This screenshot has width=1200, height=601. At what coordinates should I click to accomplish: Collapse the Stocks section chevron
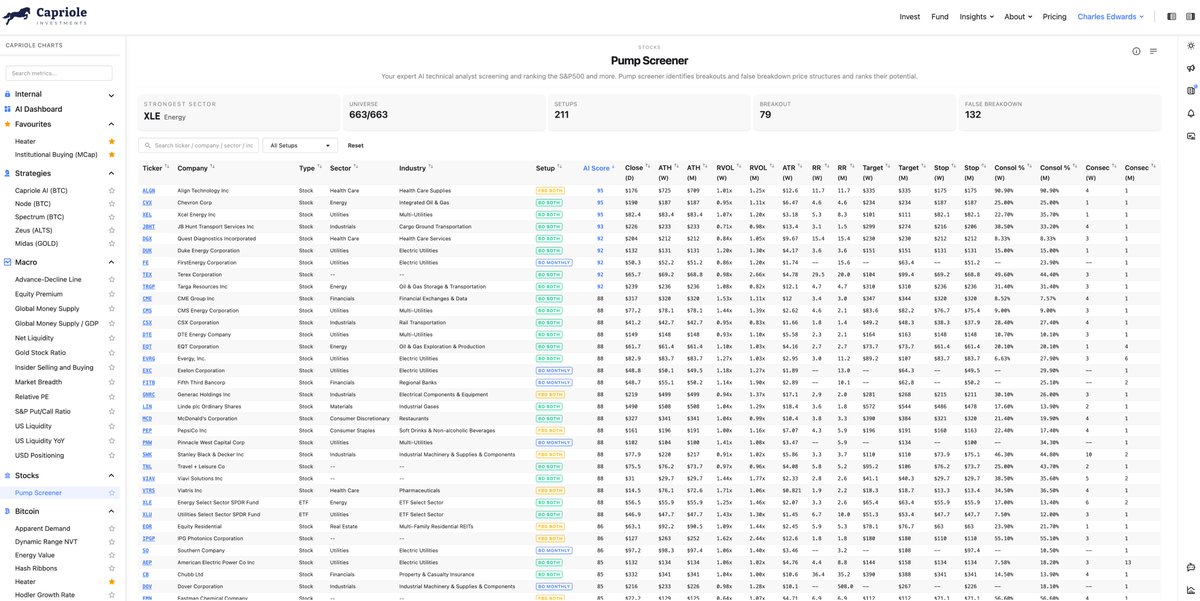point(113,476)
